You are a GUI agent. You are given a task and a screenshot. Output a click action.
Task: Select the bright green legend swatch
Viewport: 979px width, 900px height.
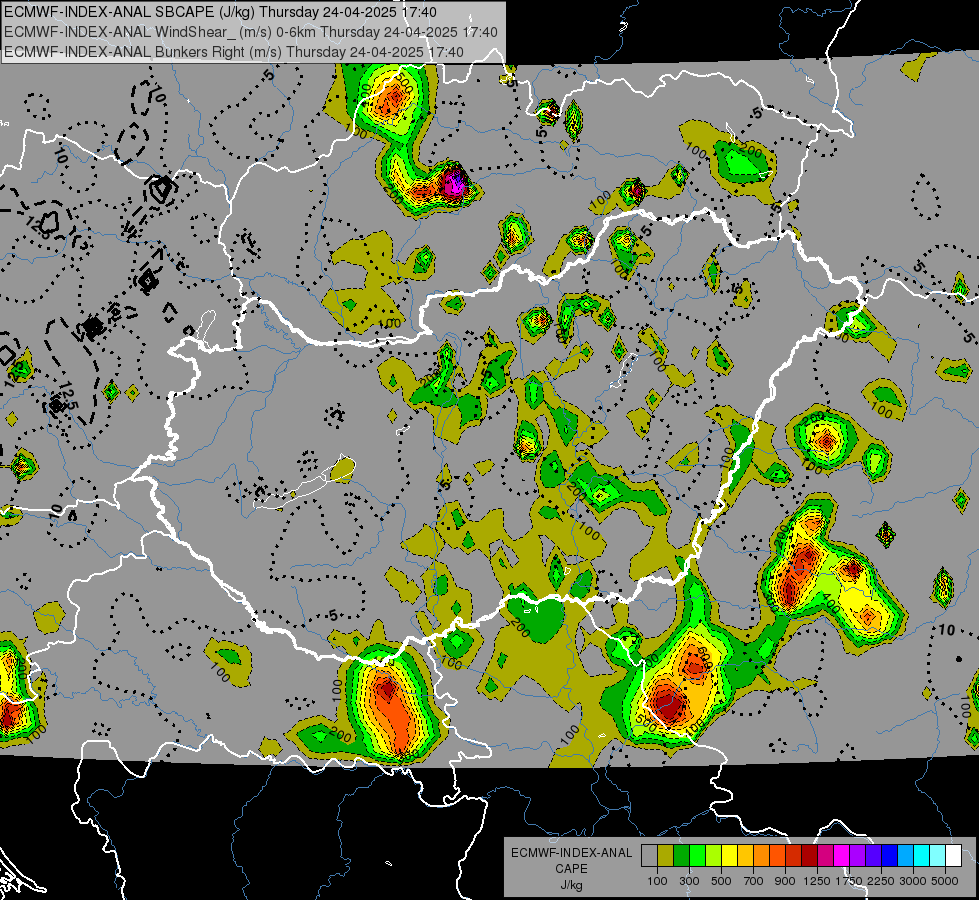pyautogui.click(x=697, y=856)
